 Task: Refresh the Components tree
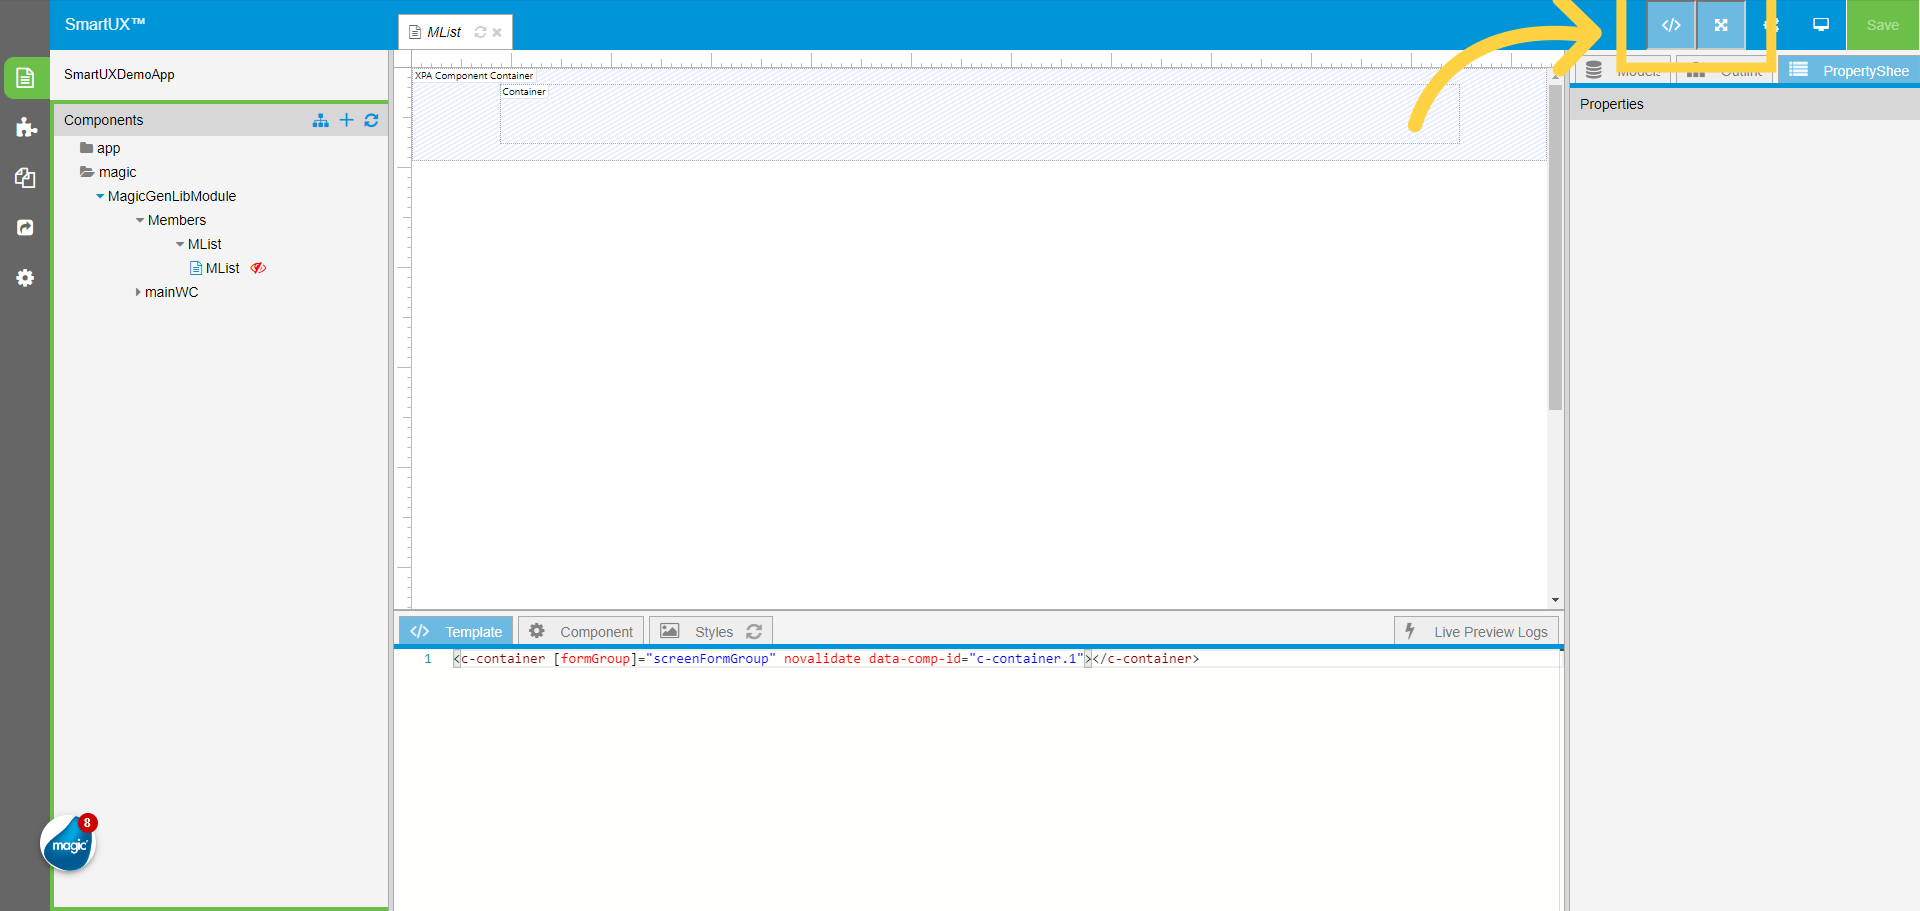[371, 120]
